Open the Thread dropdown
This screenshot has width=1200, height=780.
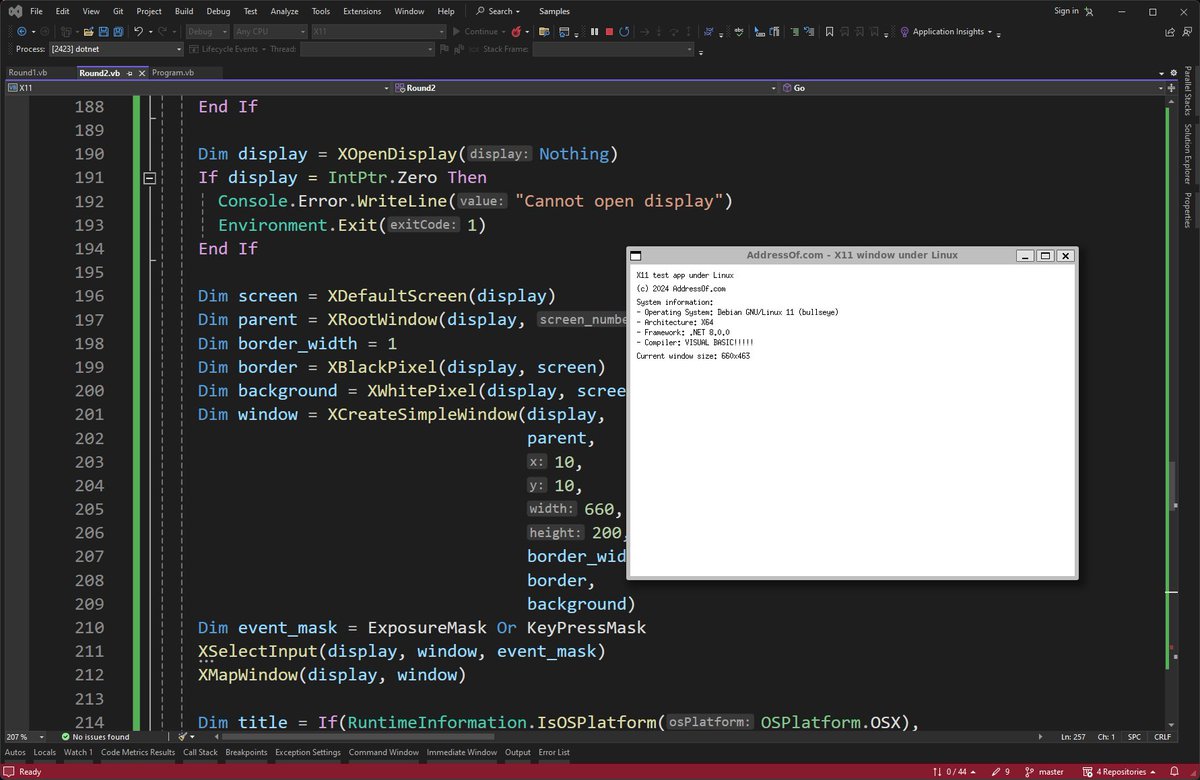[x=365, y=49]
